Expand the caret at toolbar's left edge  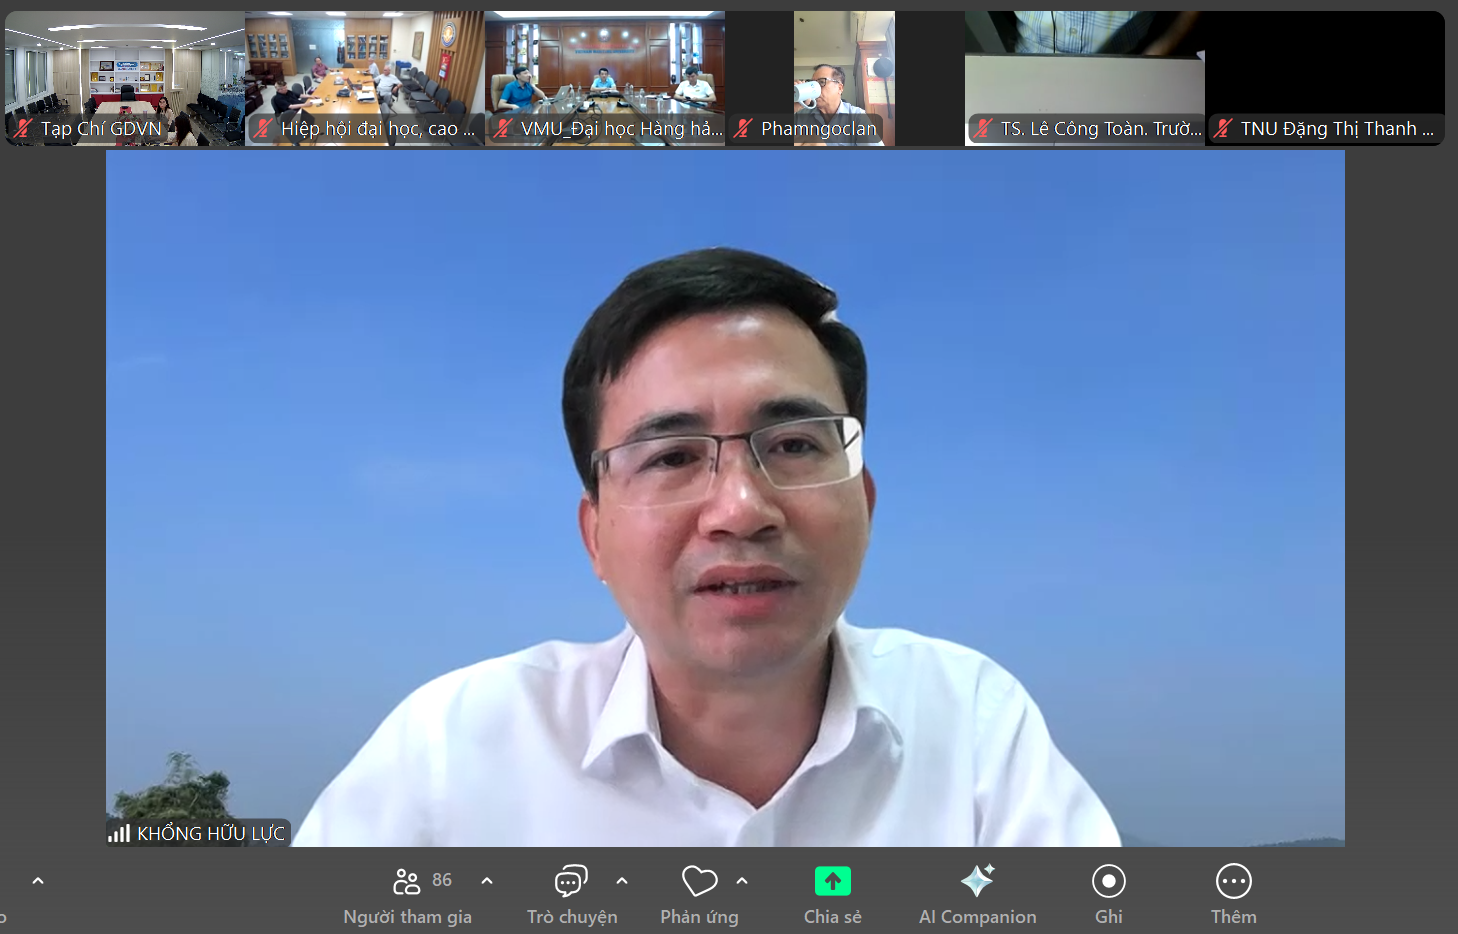(x=38, y=881)
